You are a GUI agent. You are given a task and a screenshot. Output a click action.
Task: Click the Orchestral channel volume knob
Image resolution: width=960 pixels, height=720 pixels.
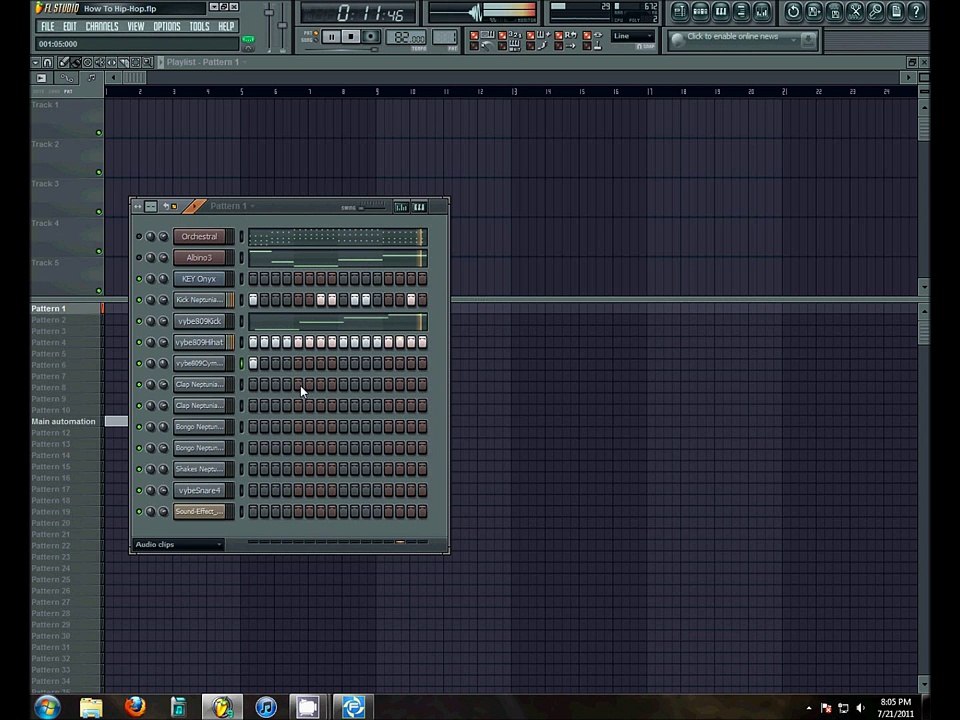[x=163, y=236]
